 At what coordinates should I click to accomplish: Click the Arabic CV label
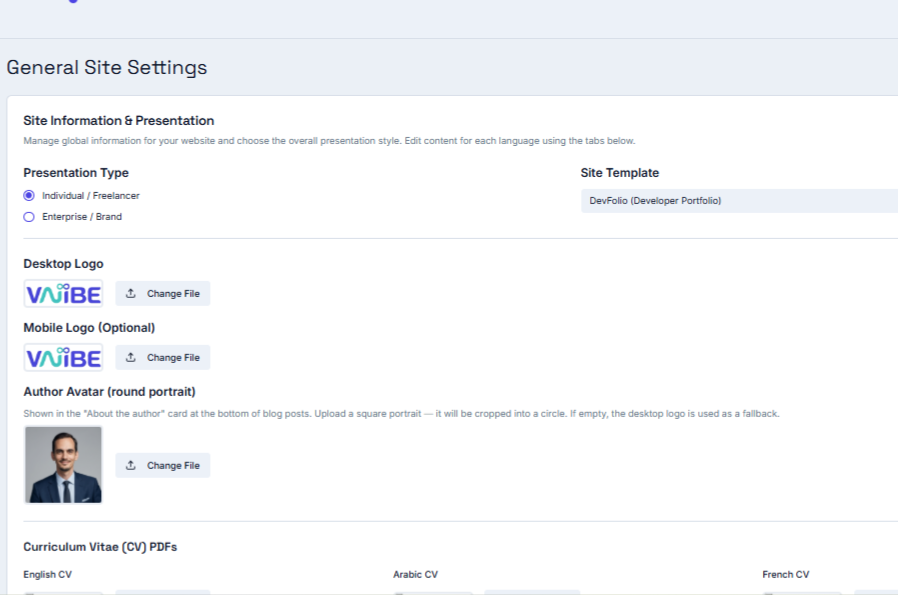pos(415,575)
